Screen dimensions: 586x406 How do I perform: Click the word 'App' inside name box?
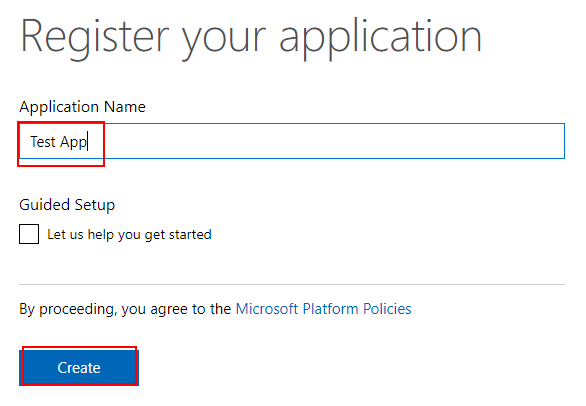pyautogui.click(x=73, y=142)
